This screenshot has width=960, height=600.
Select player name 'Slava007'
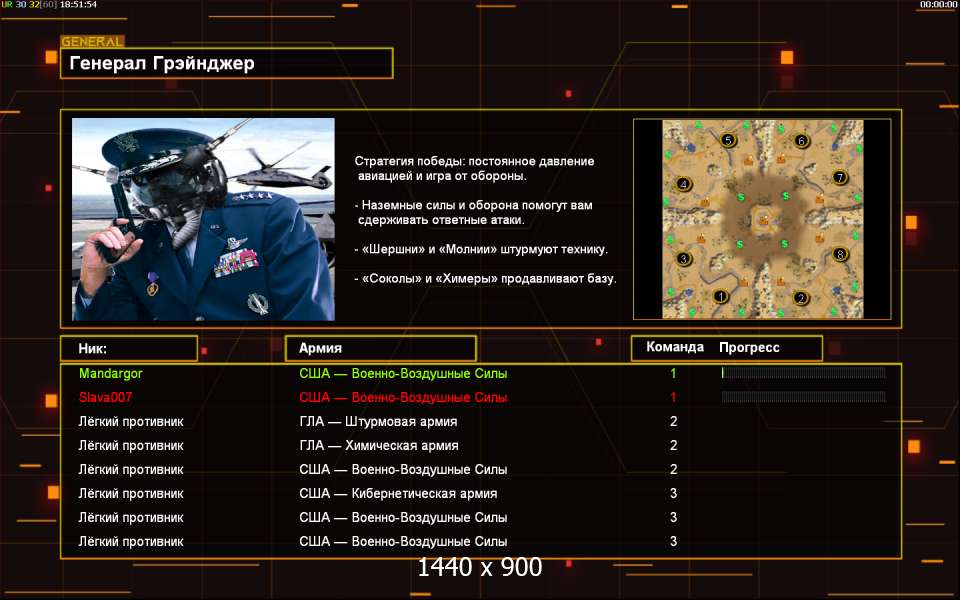(105, 397)
